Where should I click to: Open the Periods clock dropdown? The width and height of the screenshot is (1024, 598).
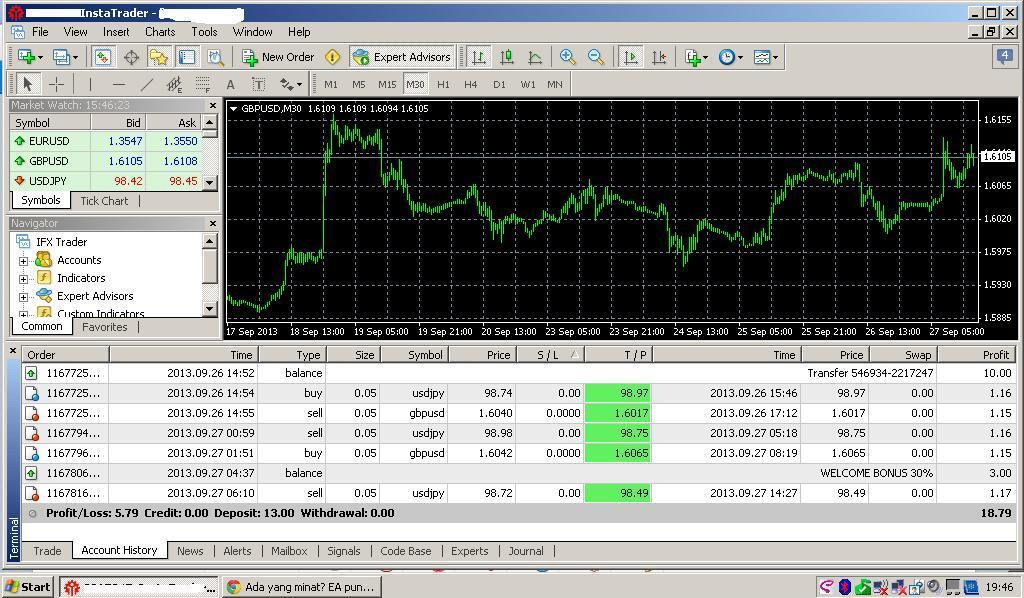[x=731, y=57]
